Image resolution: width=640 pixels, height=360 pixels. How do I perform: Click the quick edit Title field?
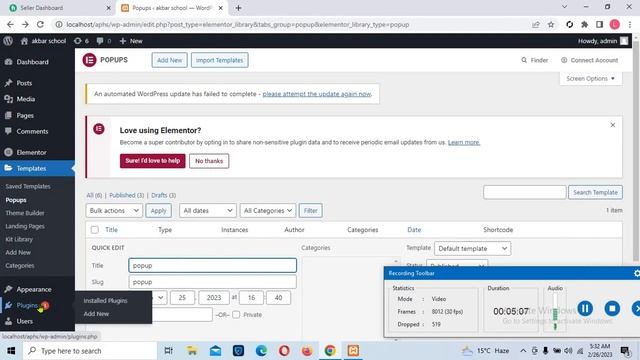tap(212, 265)
